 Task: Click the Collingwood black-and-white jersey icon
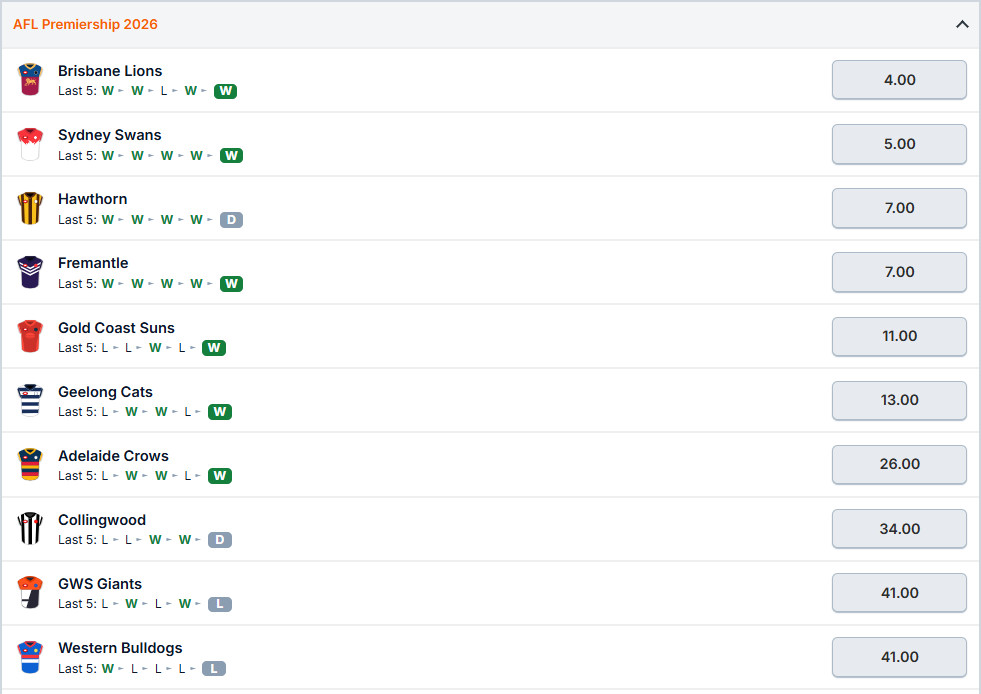pos(30,528)
